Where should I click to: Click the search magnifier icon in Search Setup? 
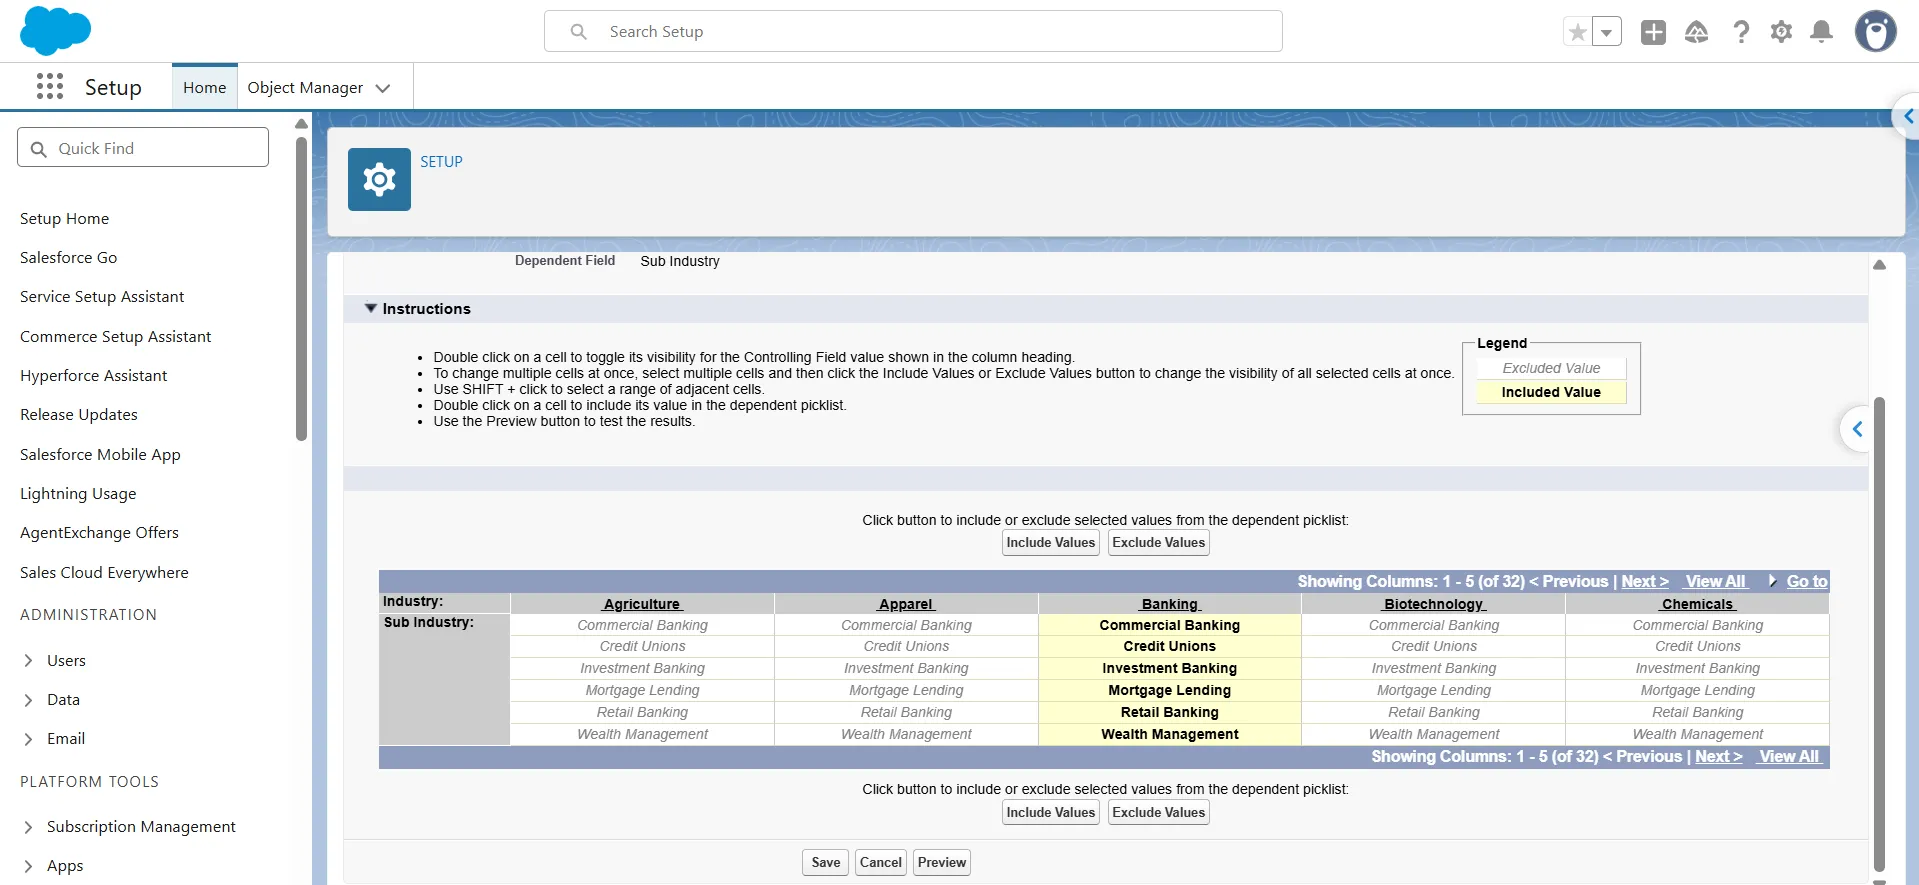click(x=578, y=32)
